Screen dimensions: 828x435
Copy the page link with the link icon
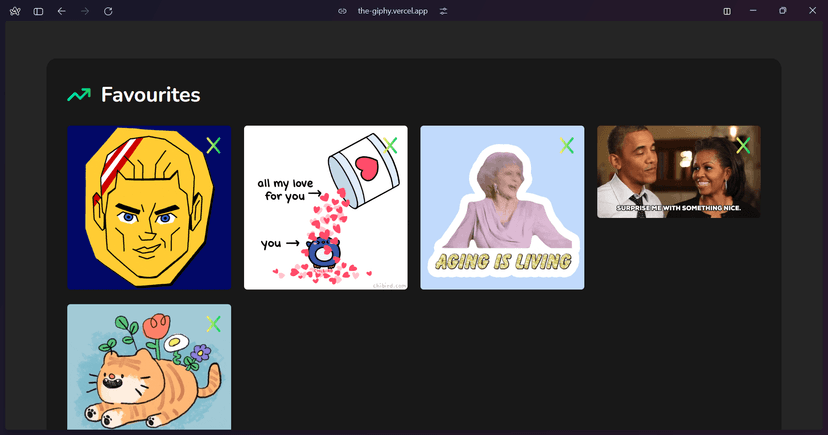pos(342,11)
